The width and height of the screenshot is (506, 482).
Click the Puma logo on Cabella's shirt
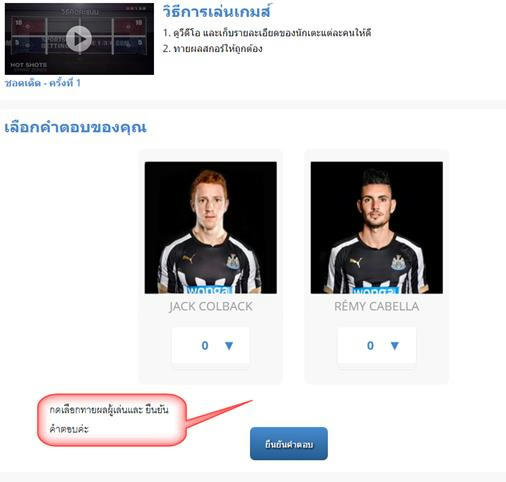click(x=356, y=262)
